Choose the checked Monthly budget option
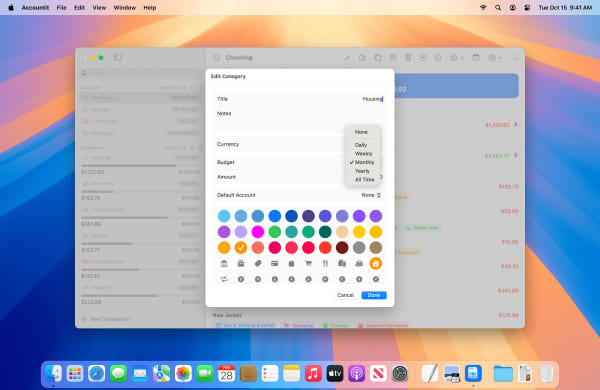Image resolution: width=600 pixels, height=390 pixels. click(x=363, y=162)
